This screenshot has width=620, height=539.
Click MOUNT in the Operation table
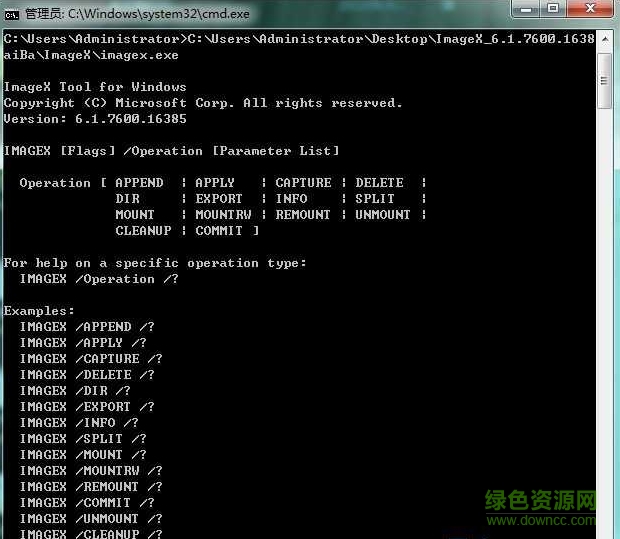coord(135,215)
